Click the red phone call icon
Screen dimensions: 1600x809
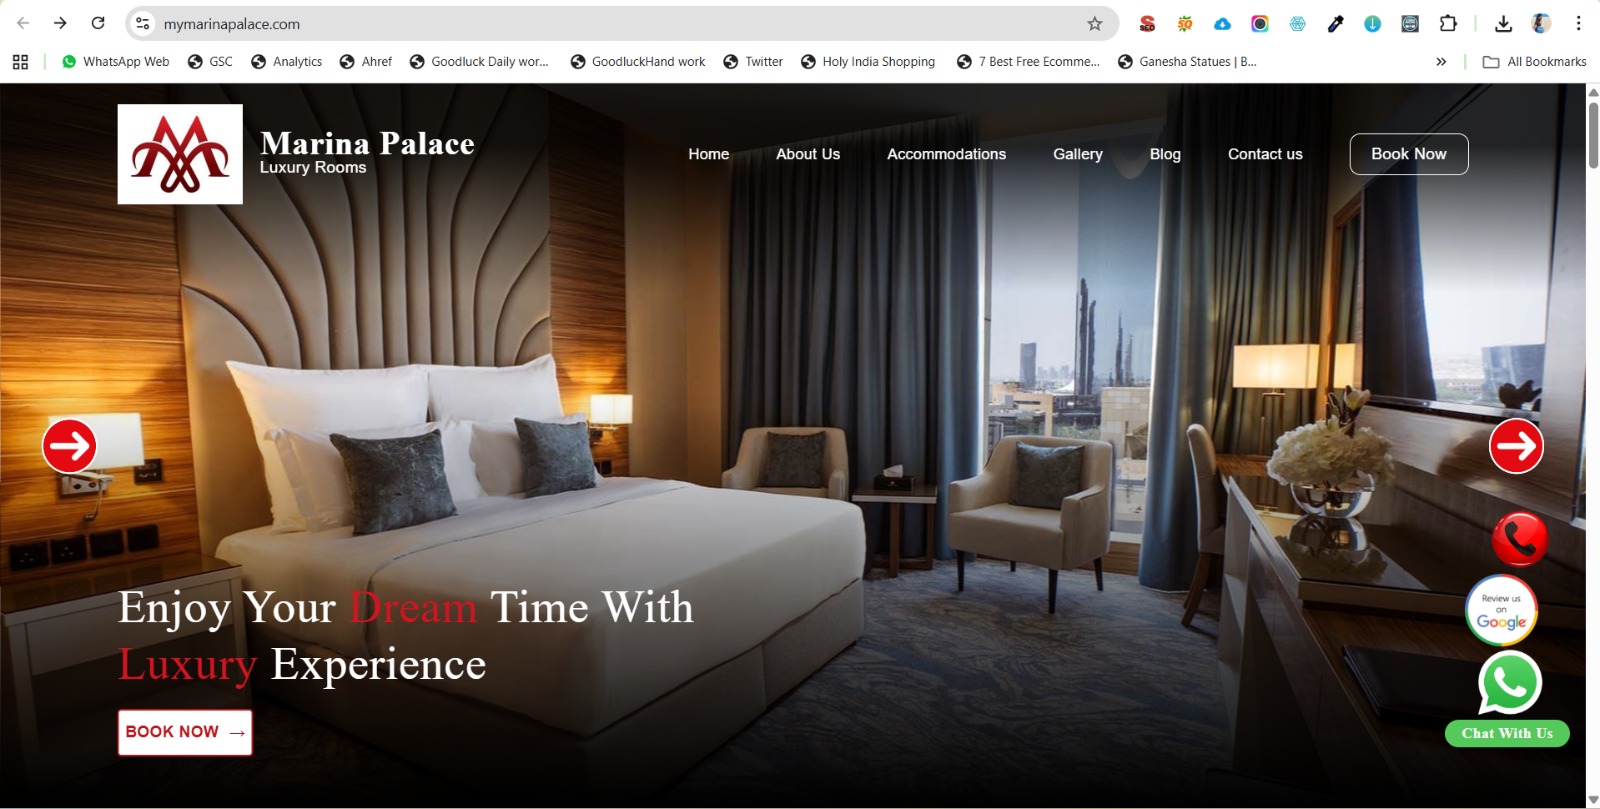click(1519, 539)
